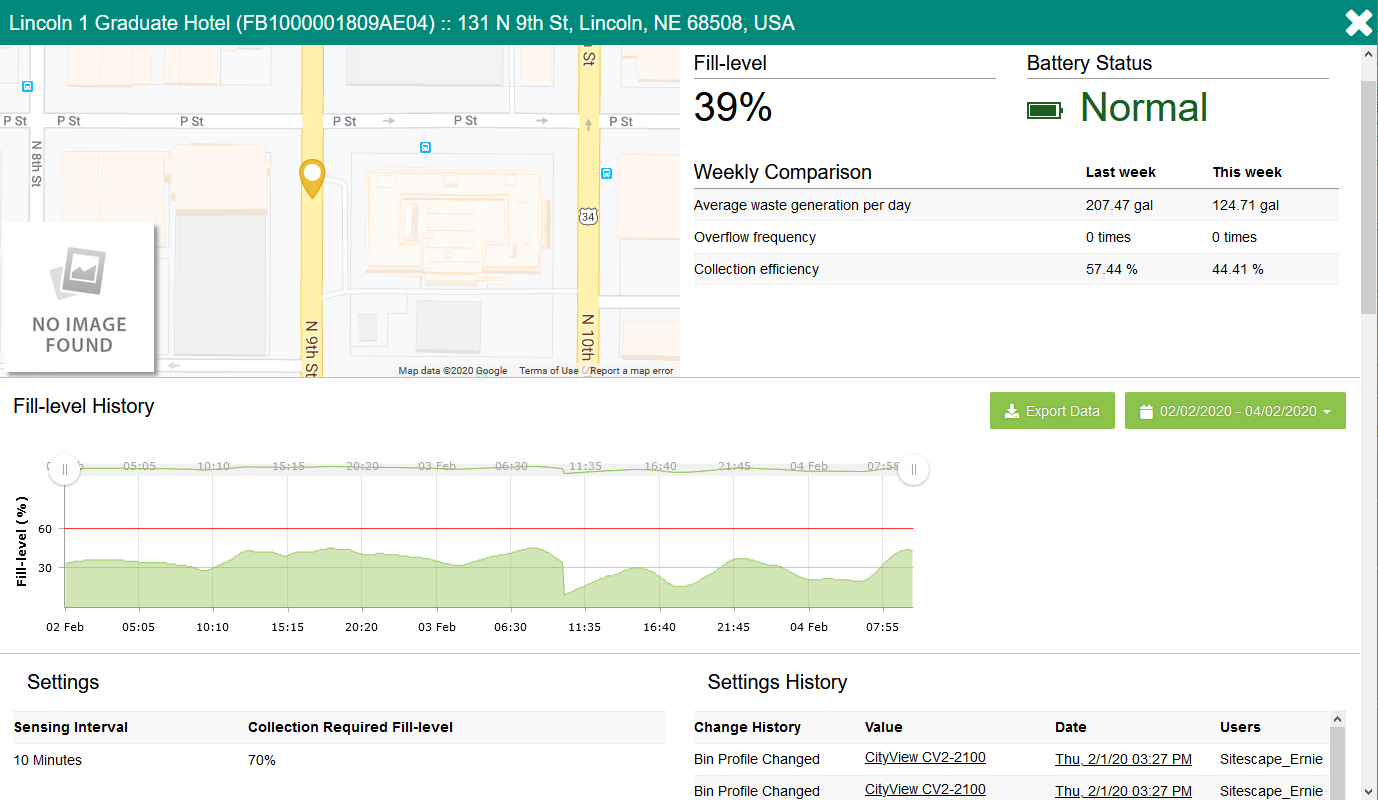Viewport: 1378px width, 800px height.
Task: Click the This week column header
Action: point(1247,172)
